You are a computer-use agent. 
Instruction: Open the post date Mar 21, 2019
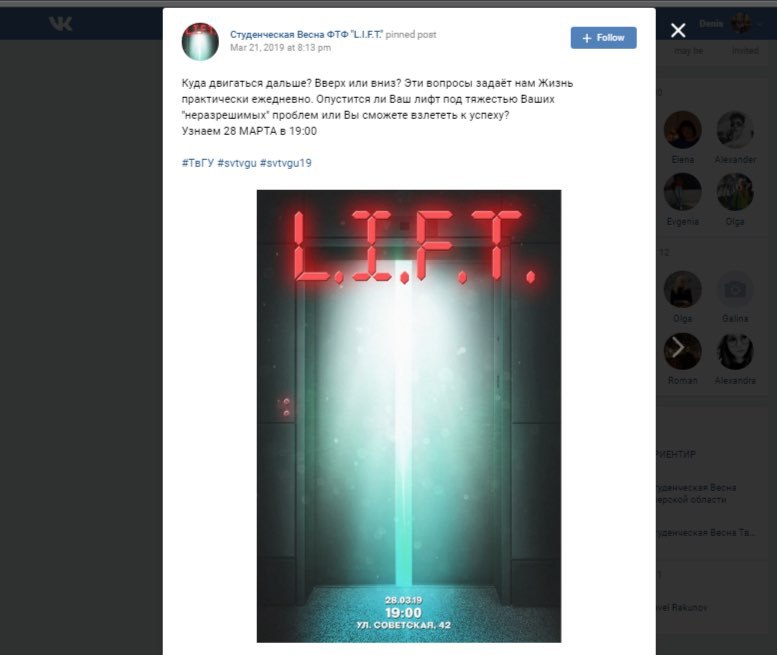click(x=280, y=48)
